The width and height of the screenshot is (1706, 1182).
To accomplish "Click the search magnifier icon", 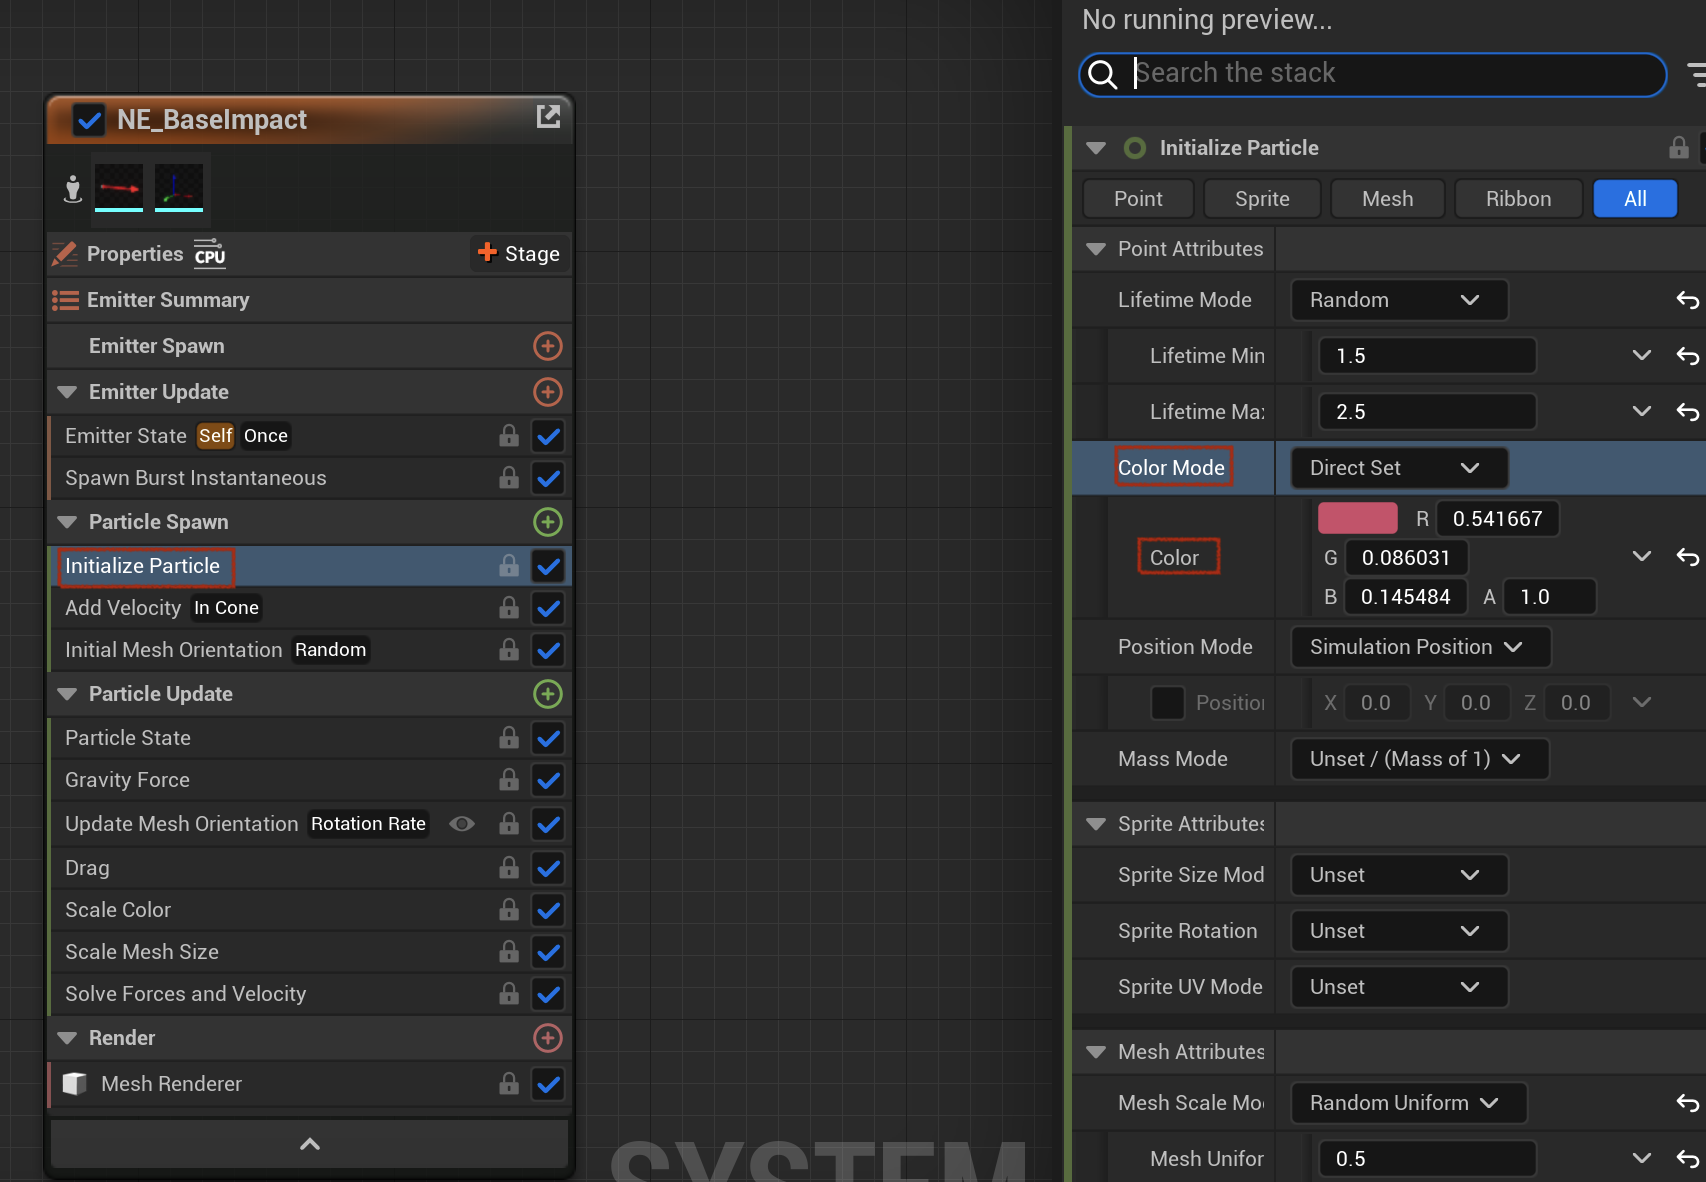I will [1102, 74].
